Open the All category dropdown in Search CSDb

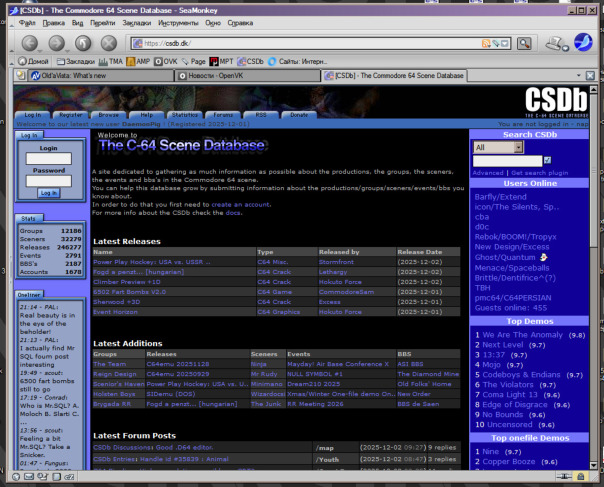pyautogui.click(x=498, y=147)
